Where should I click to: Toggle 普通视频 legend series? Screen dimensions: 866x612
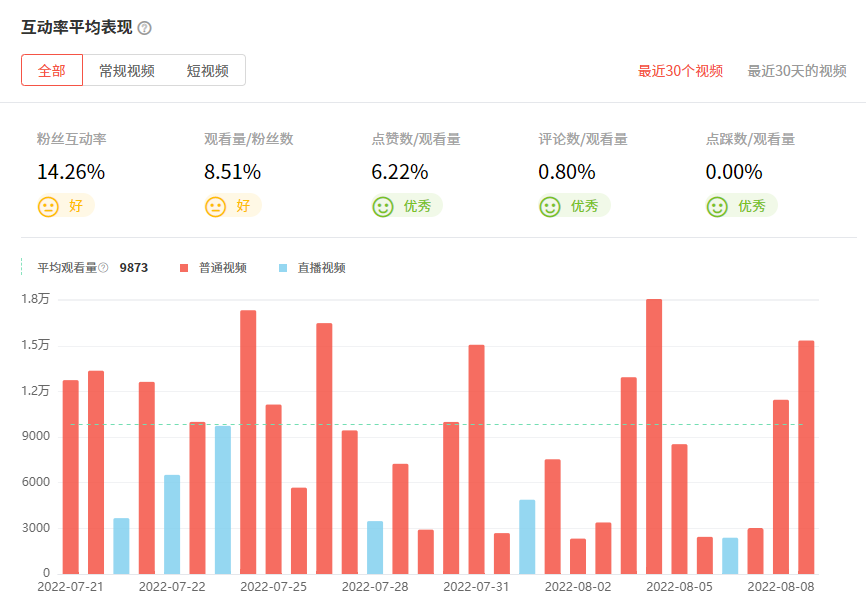222,268
